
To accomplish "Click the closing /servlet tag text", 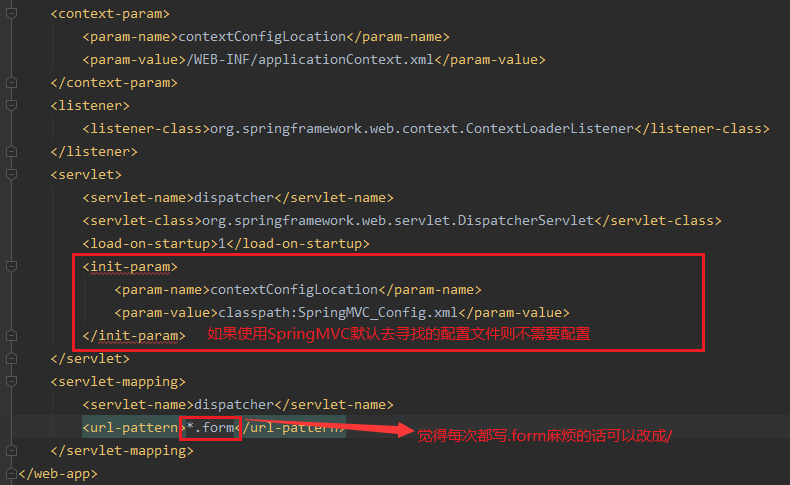I will (90, 359).
